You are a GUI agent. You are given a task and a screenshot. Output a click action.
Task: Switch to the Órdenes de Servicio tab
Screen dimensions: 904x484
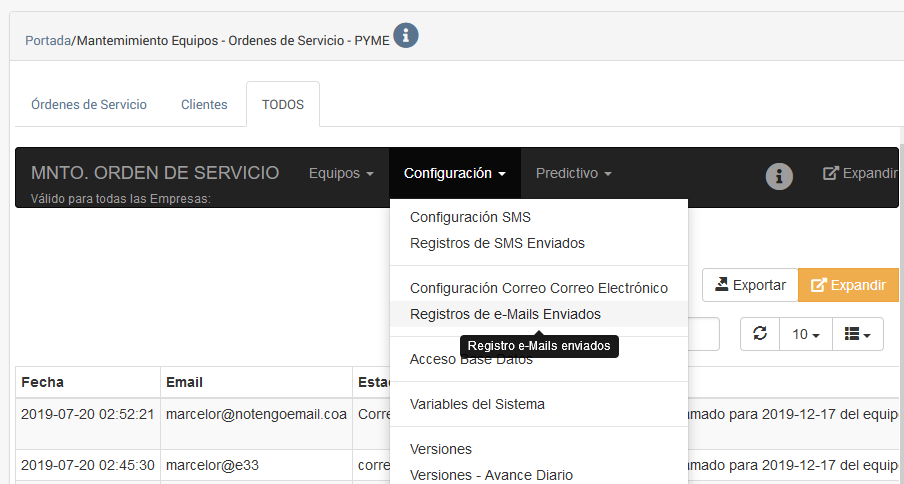89,104
